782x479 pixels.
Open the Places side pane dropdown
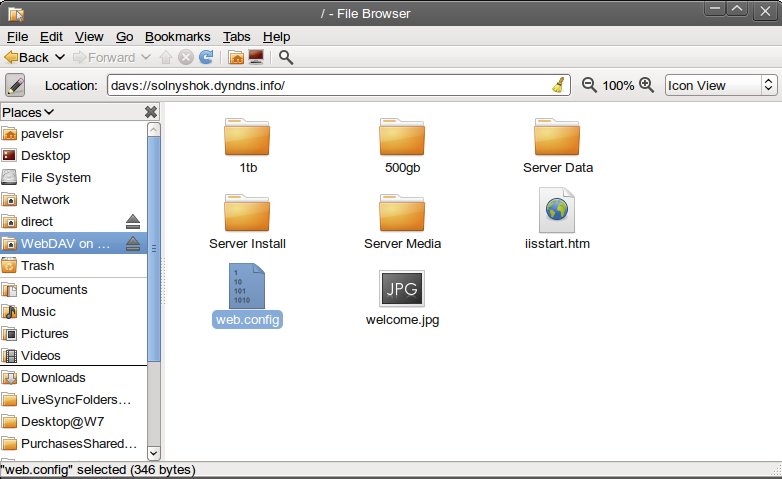(x=28, y=112)
